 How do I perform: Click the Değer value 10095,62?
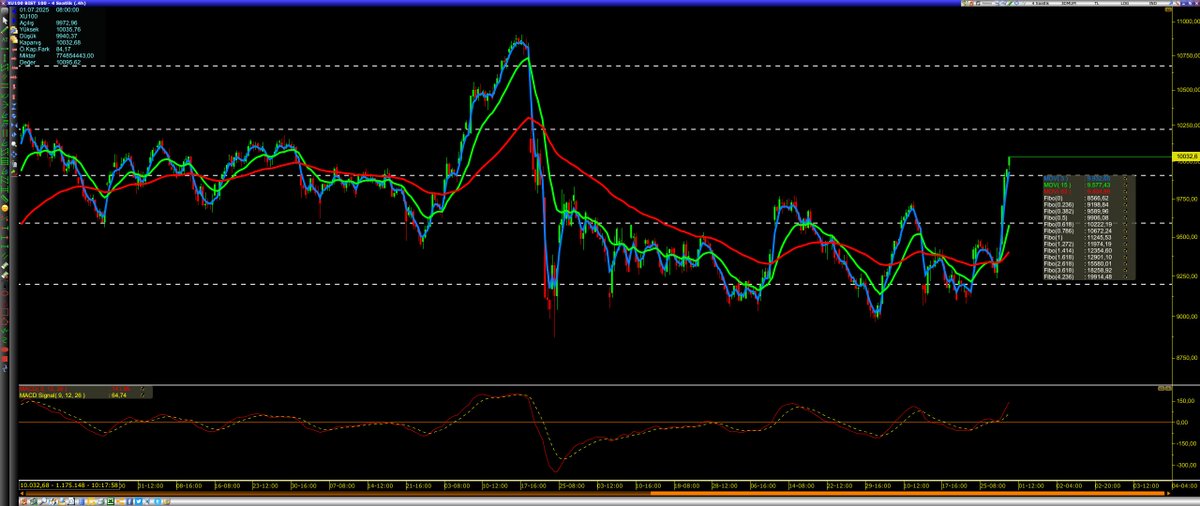[x=68, y=62]
